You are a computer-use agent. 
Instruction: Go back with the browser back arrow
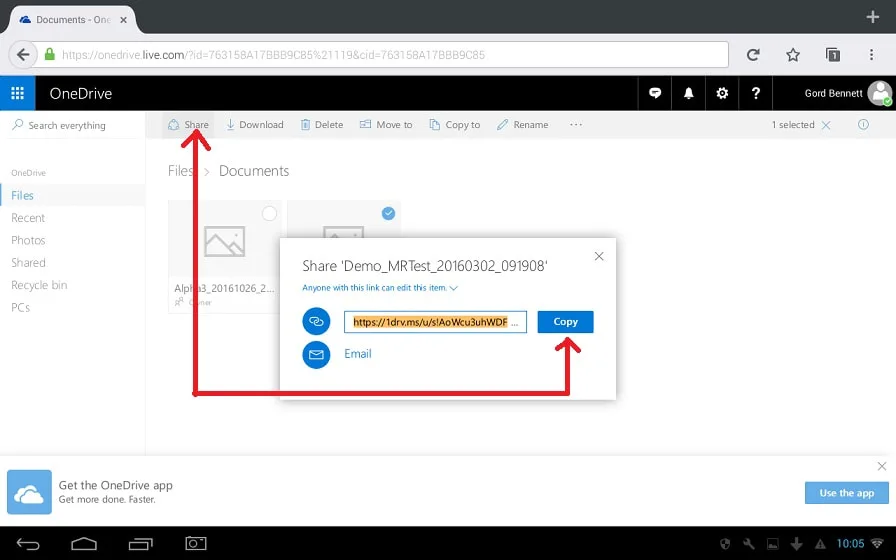(x=23, y=55)
